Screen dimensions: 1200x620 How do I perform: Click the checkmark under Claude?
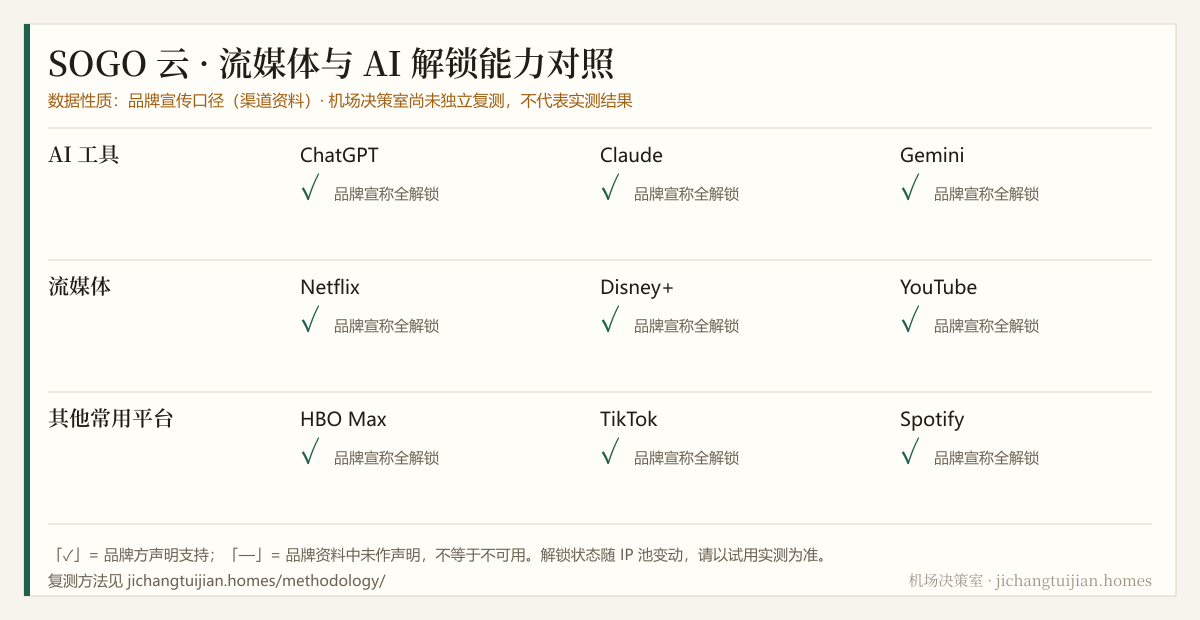pyautogui.click(x=610, y=188)
